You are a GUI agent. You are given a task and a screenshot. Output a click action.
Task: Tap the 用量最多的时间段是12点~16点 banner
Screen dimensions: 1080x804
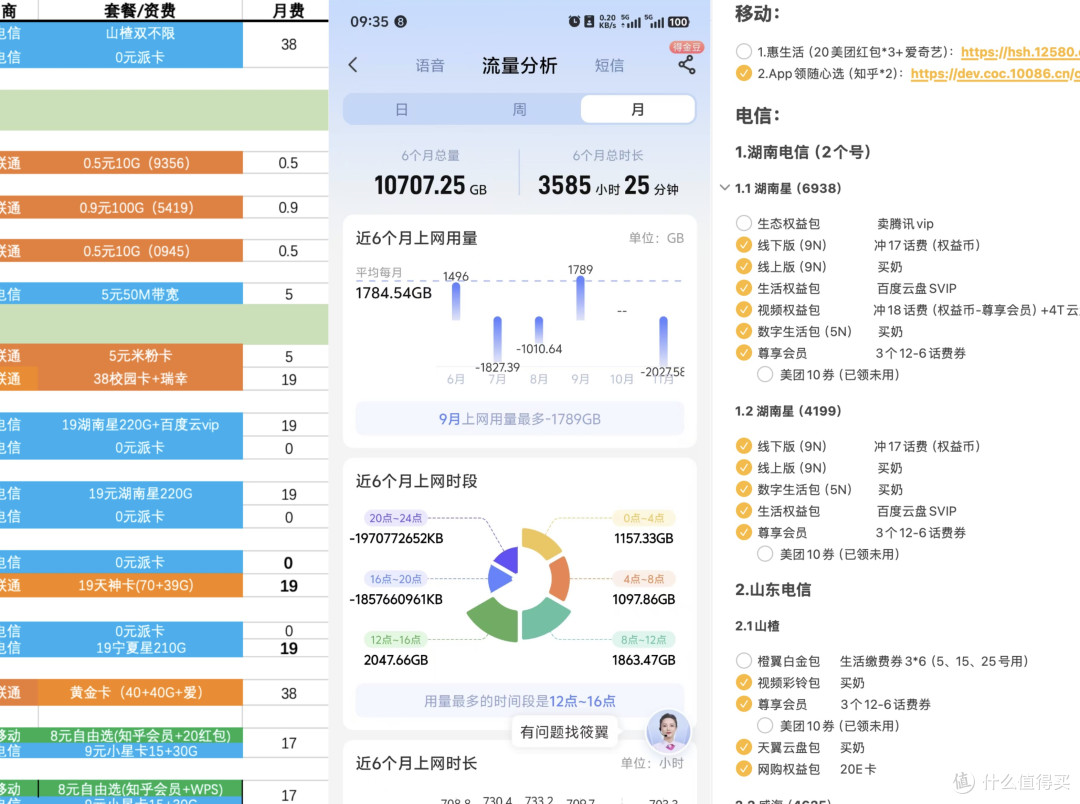[x=519, y=701]
